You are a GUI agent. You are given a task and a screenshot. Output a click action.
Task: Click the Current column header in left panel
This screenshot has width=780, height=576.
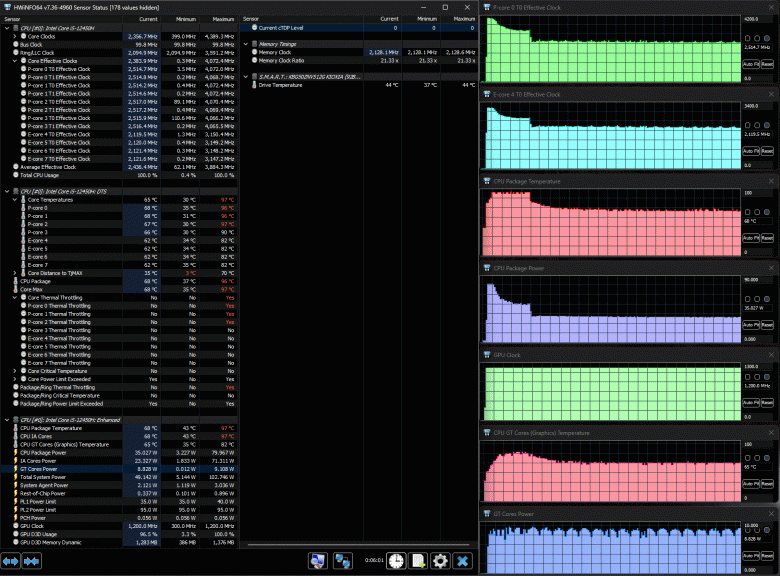point(148,18)
